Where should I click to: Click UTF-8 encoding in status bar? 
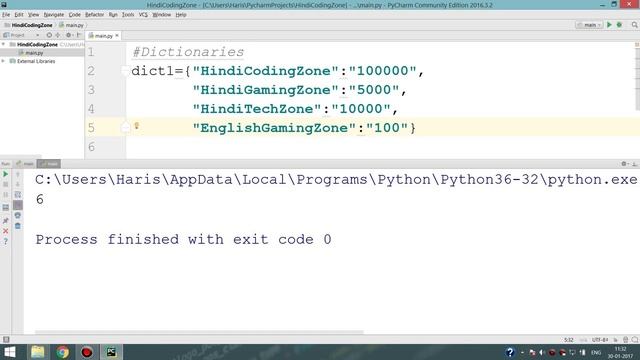(x=600, y=340)
